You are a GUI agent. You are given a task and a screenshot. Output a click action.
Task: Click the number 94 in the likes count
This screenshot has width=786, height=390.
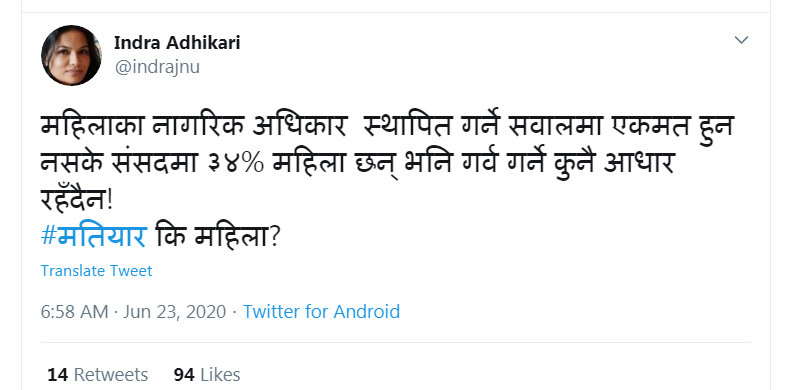coord(184,374)
